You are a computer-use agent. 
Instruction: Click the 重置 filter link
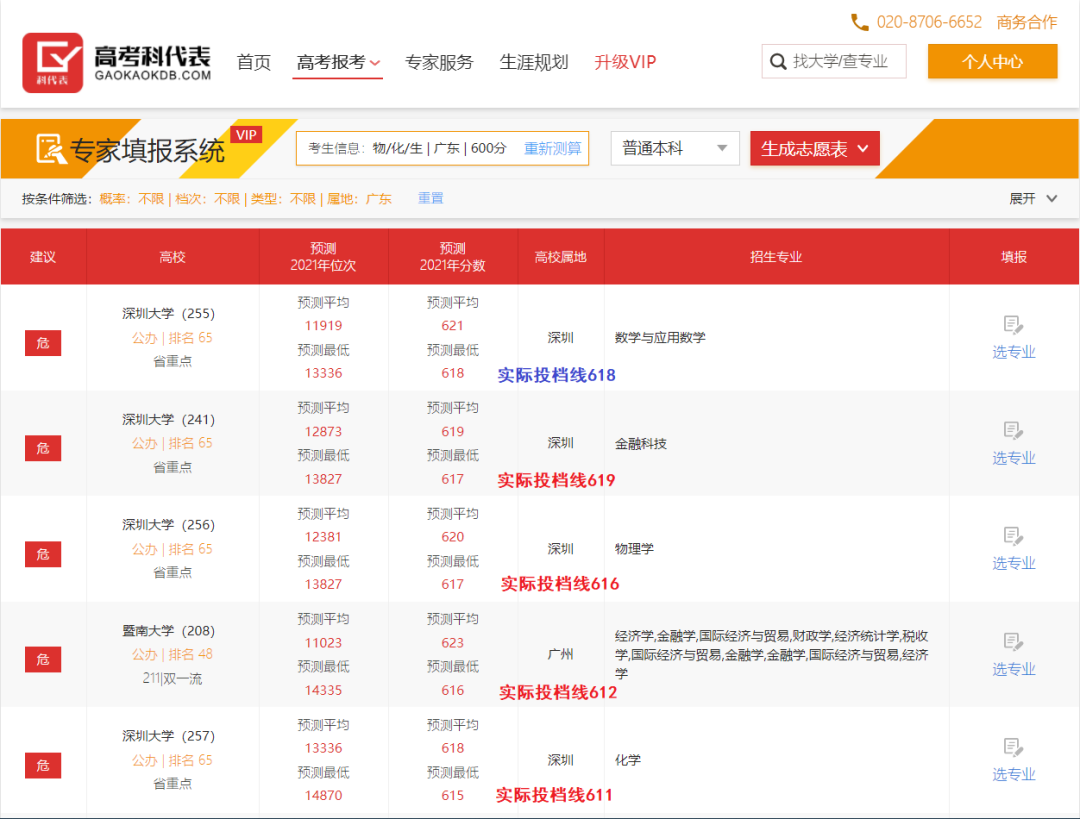pyautogui.click(x=430, y=198)
